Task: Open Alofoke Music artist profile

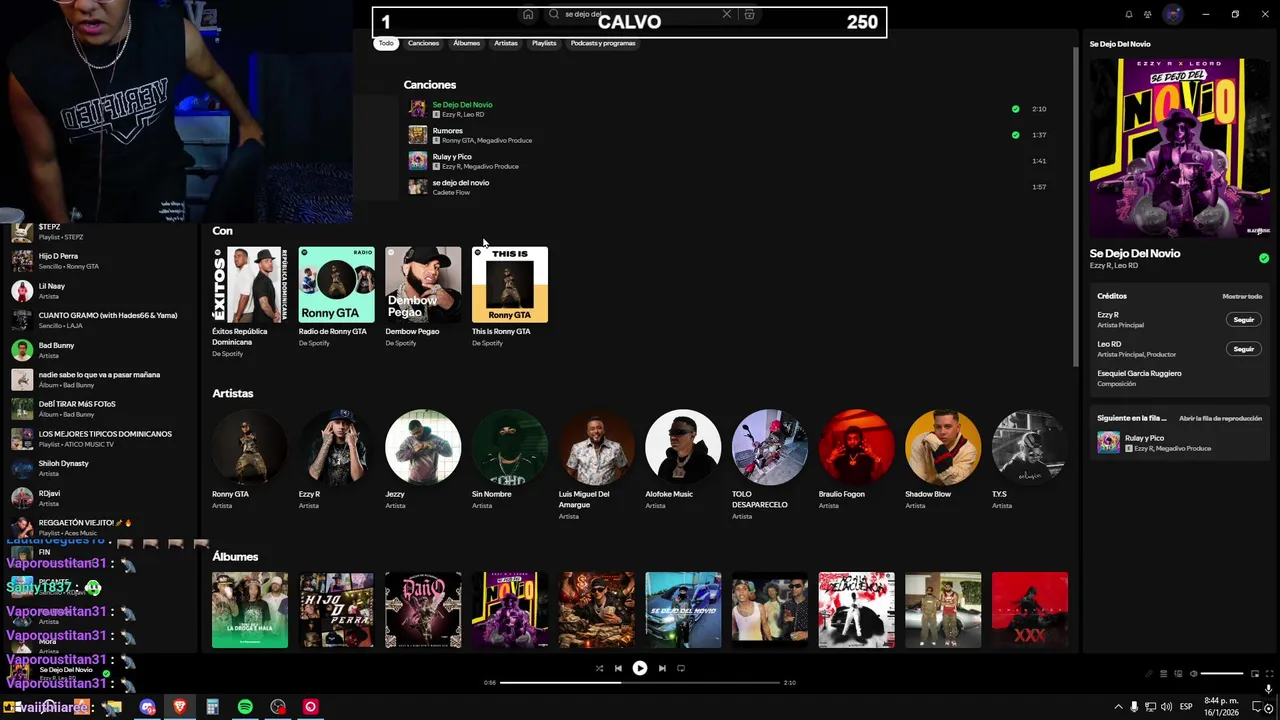Action: [683, 460]
